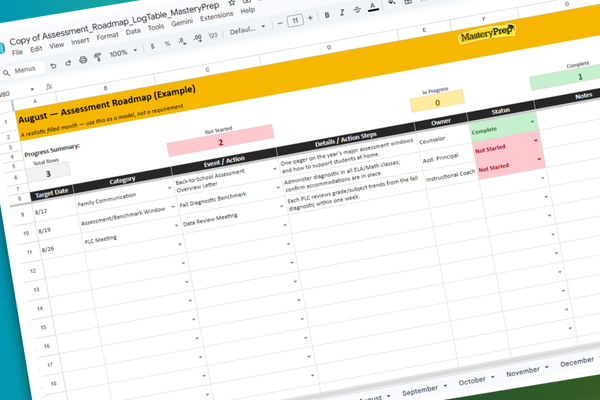
Task: Switch to the September sheet tab
Action: click(x=420, y=391)
